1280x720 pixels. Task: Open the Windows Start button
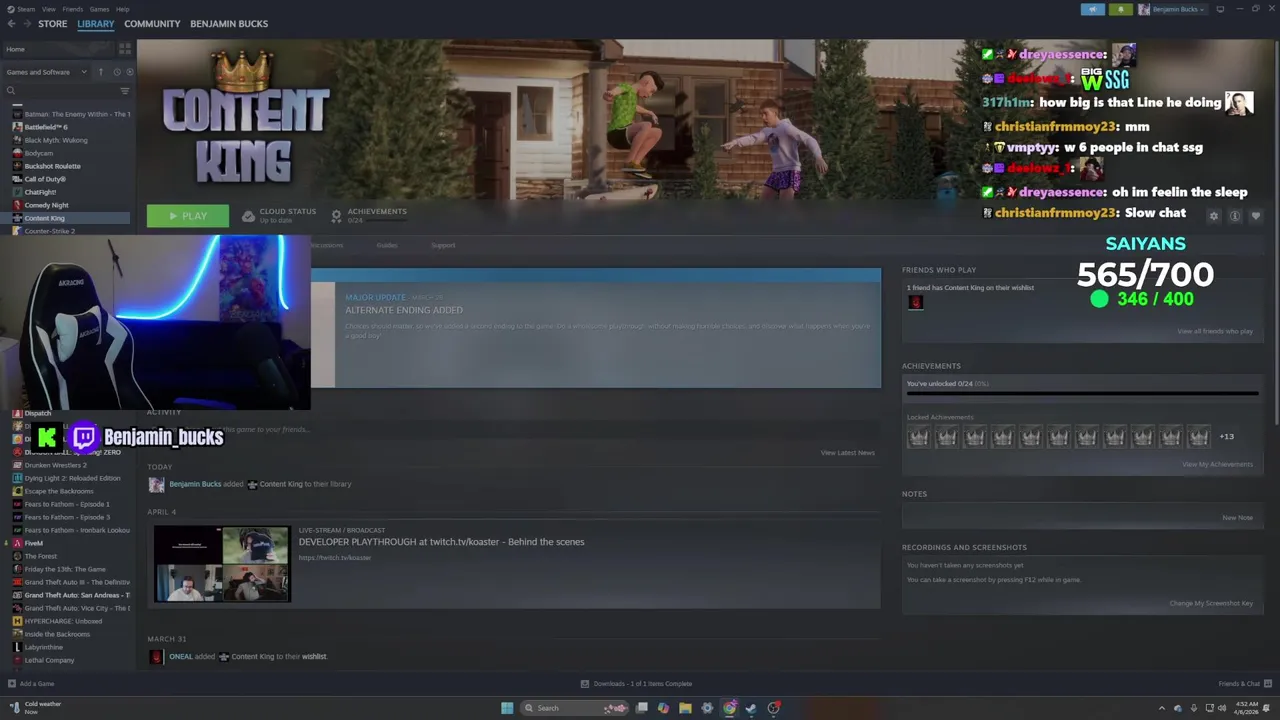tap(507, 708)
